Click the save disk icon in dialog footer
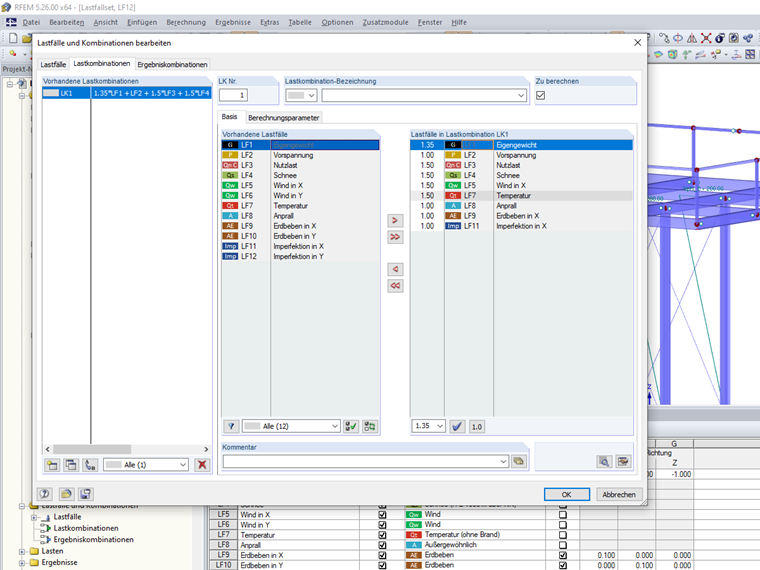This screenshot has height=570, width=760. pos(85,494)
